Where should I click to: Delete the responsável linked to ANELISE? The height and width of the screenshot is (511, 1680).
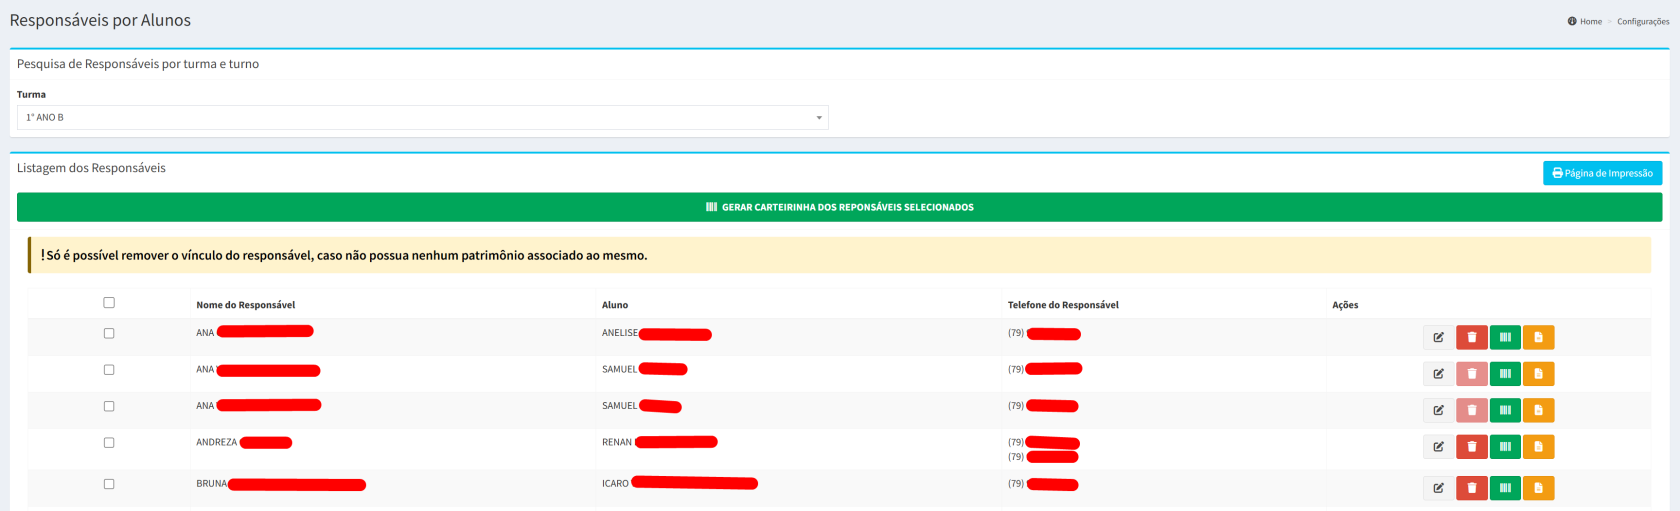pos(1471,338)
